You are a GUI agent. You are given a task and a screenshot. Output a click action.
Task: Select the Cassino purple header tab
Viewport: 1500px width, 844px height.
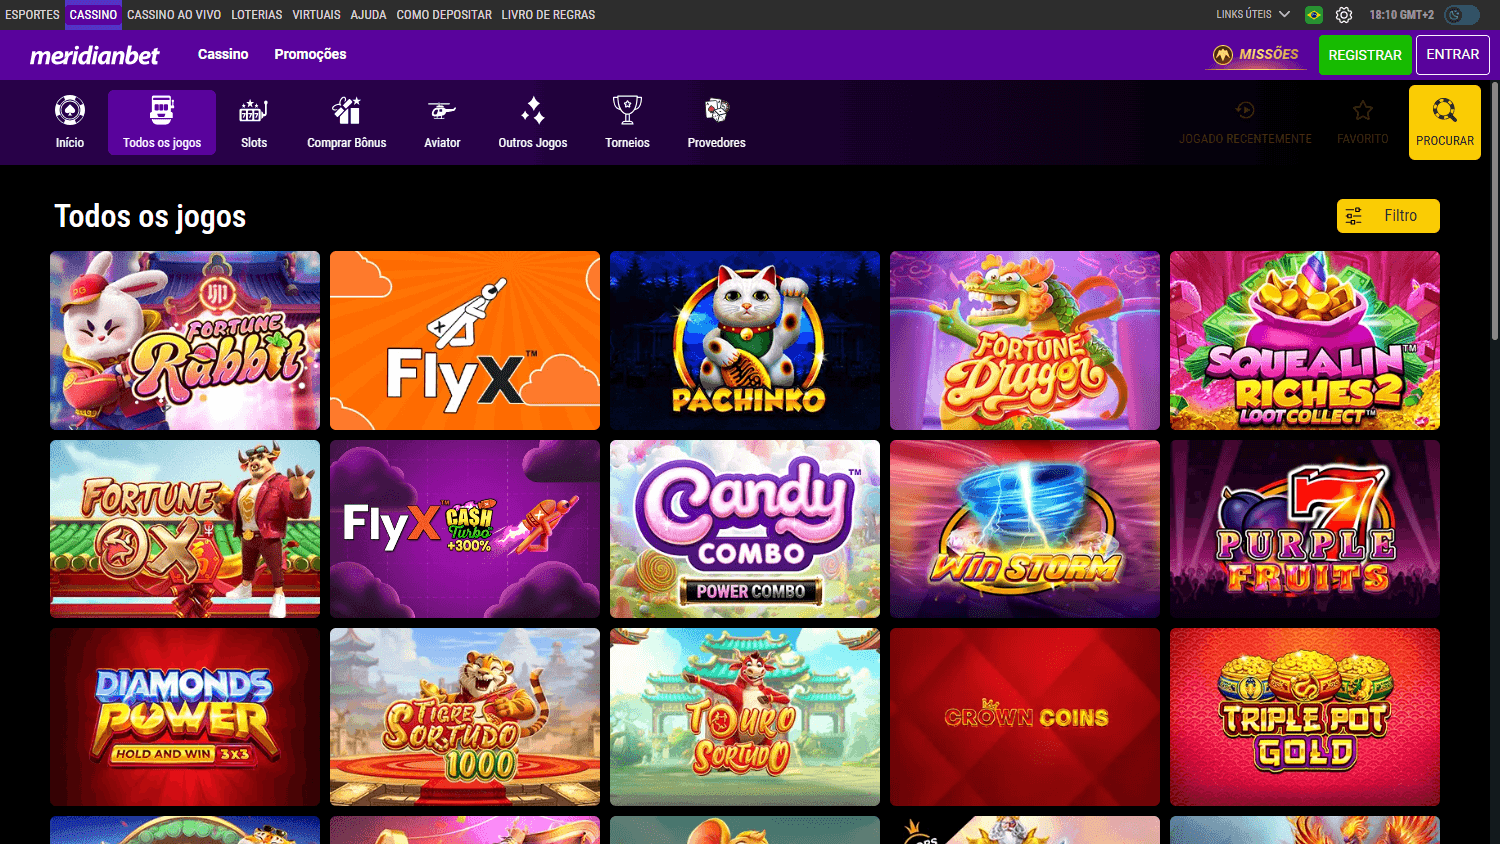tap(223, 54)
